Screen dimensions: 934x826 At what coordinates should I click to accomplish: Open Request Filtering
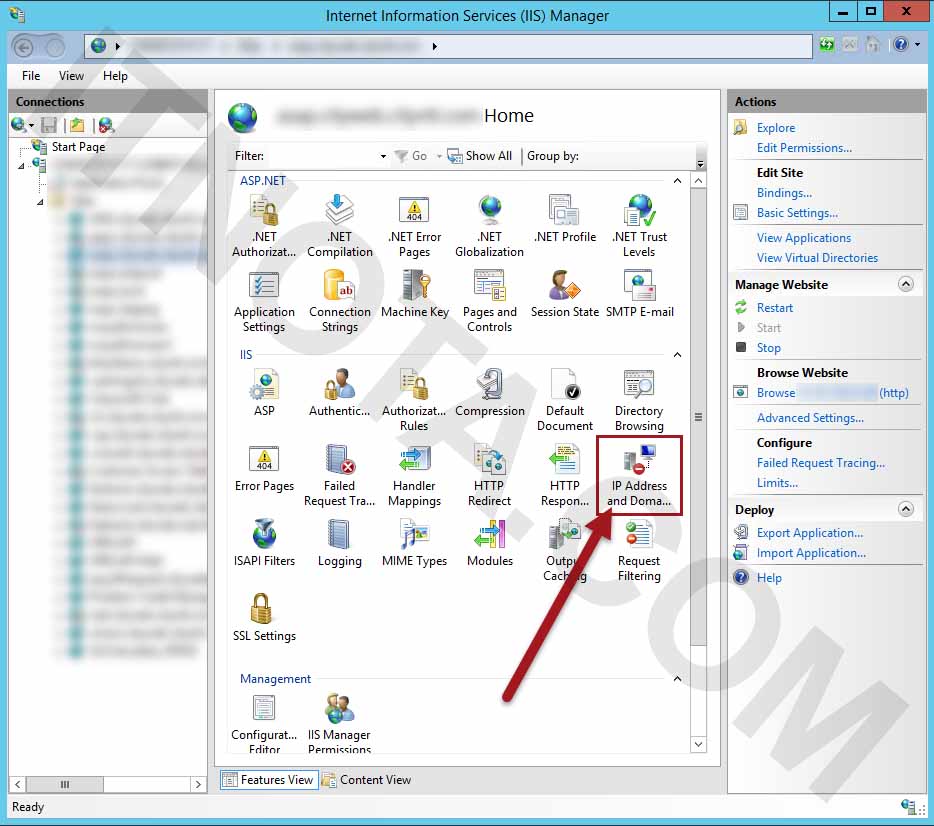pyautogui.click(x=639, y=548)
